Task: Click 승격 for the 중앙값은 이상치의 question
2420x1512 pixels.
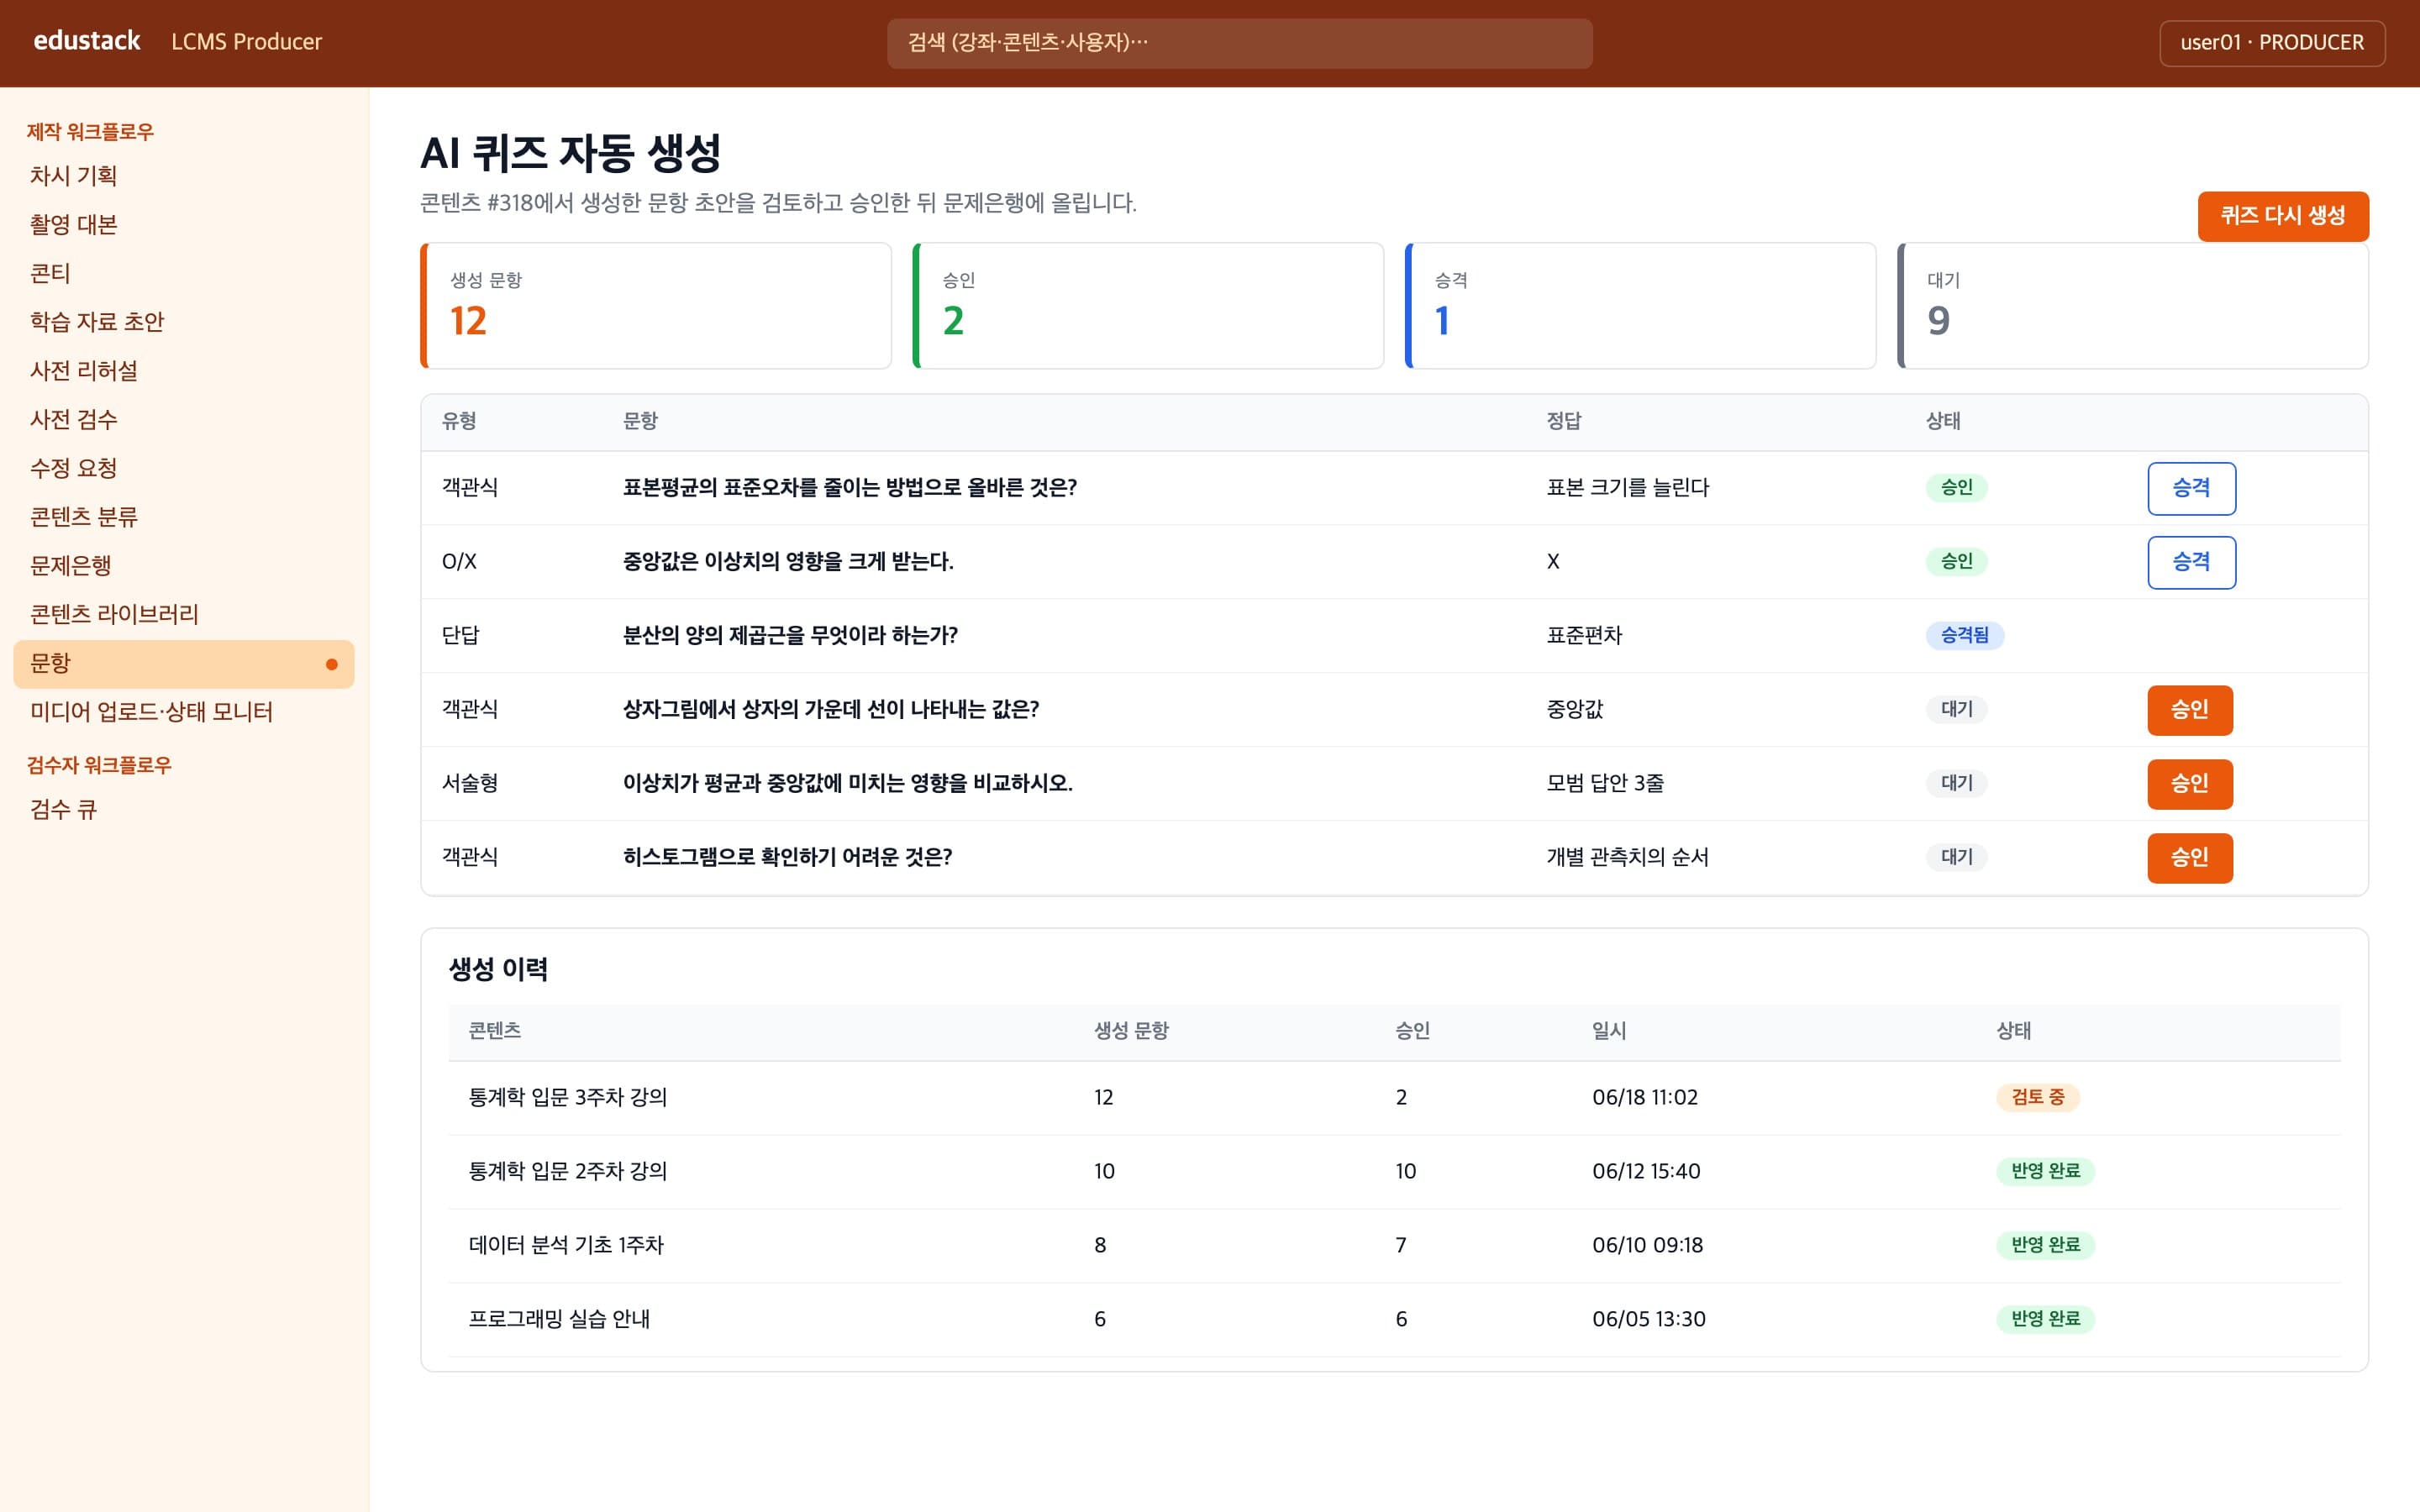Action: 2191,562
